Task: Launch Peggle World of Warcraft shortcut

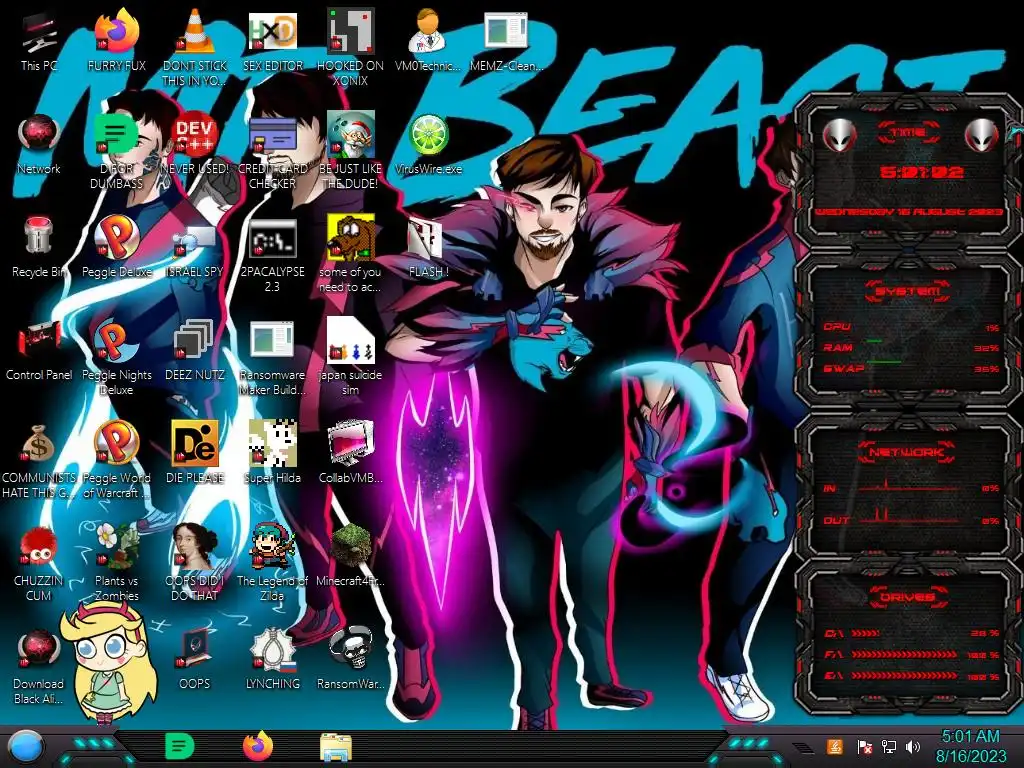Action: 117,460
